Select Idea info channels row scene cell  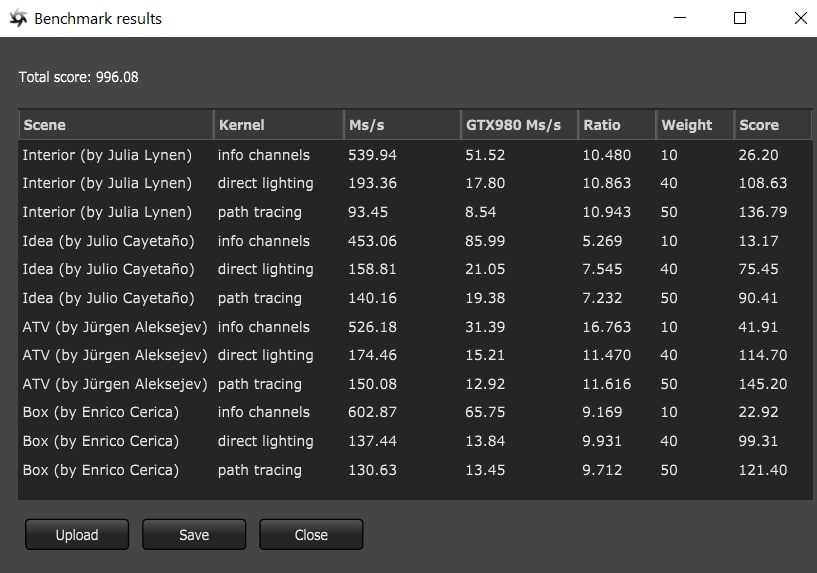(x=108, y=241)
